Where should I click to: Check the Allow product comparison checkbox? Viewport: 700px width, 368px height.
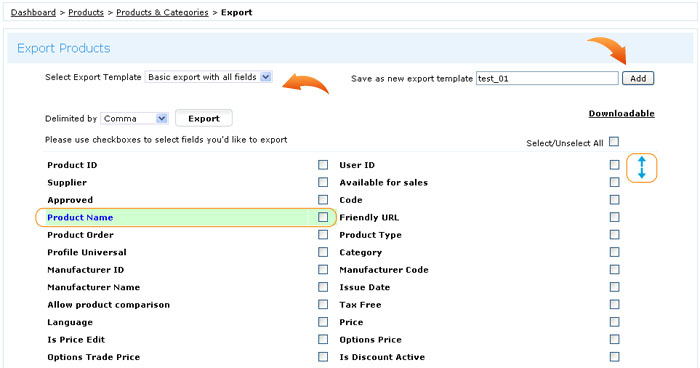(x=323, y=304)
